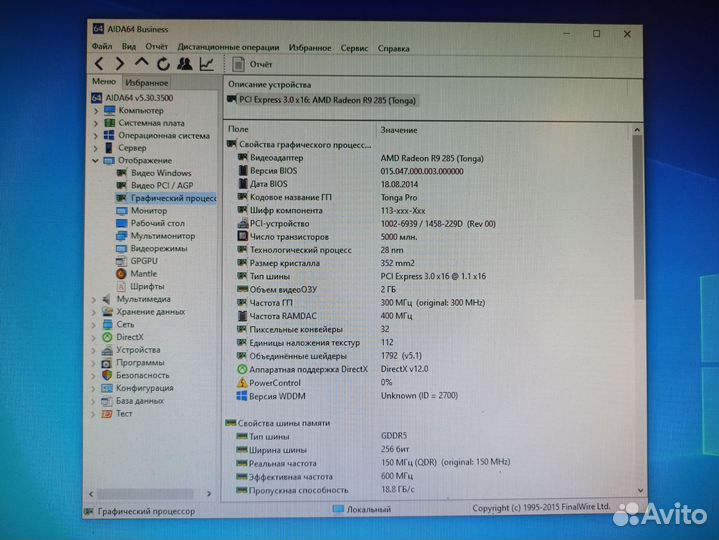Go up one level with the up arrow
The width and height of the screenshot is (719, 540).
click(x=142, y=63)
